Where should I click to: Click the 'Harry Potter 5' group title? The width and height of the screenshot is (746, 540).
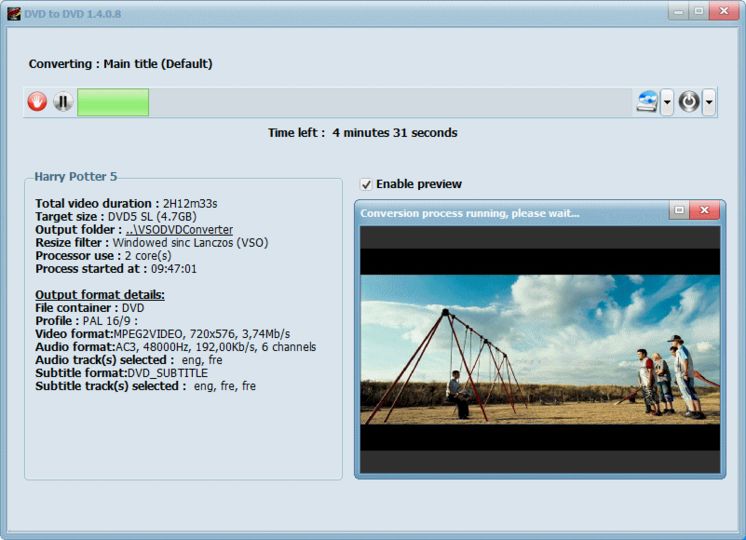pos(76,177)
